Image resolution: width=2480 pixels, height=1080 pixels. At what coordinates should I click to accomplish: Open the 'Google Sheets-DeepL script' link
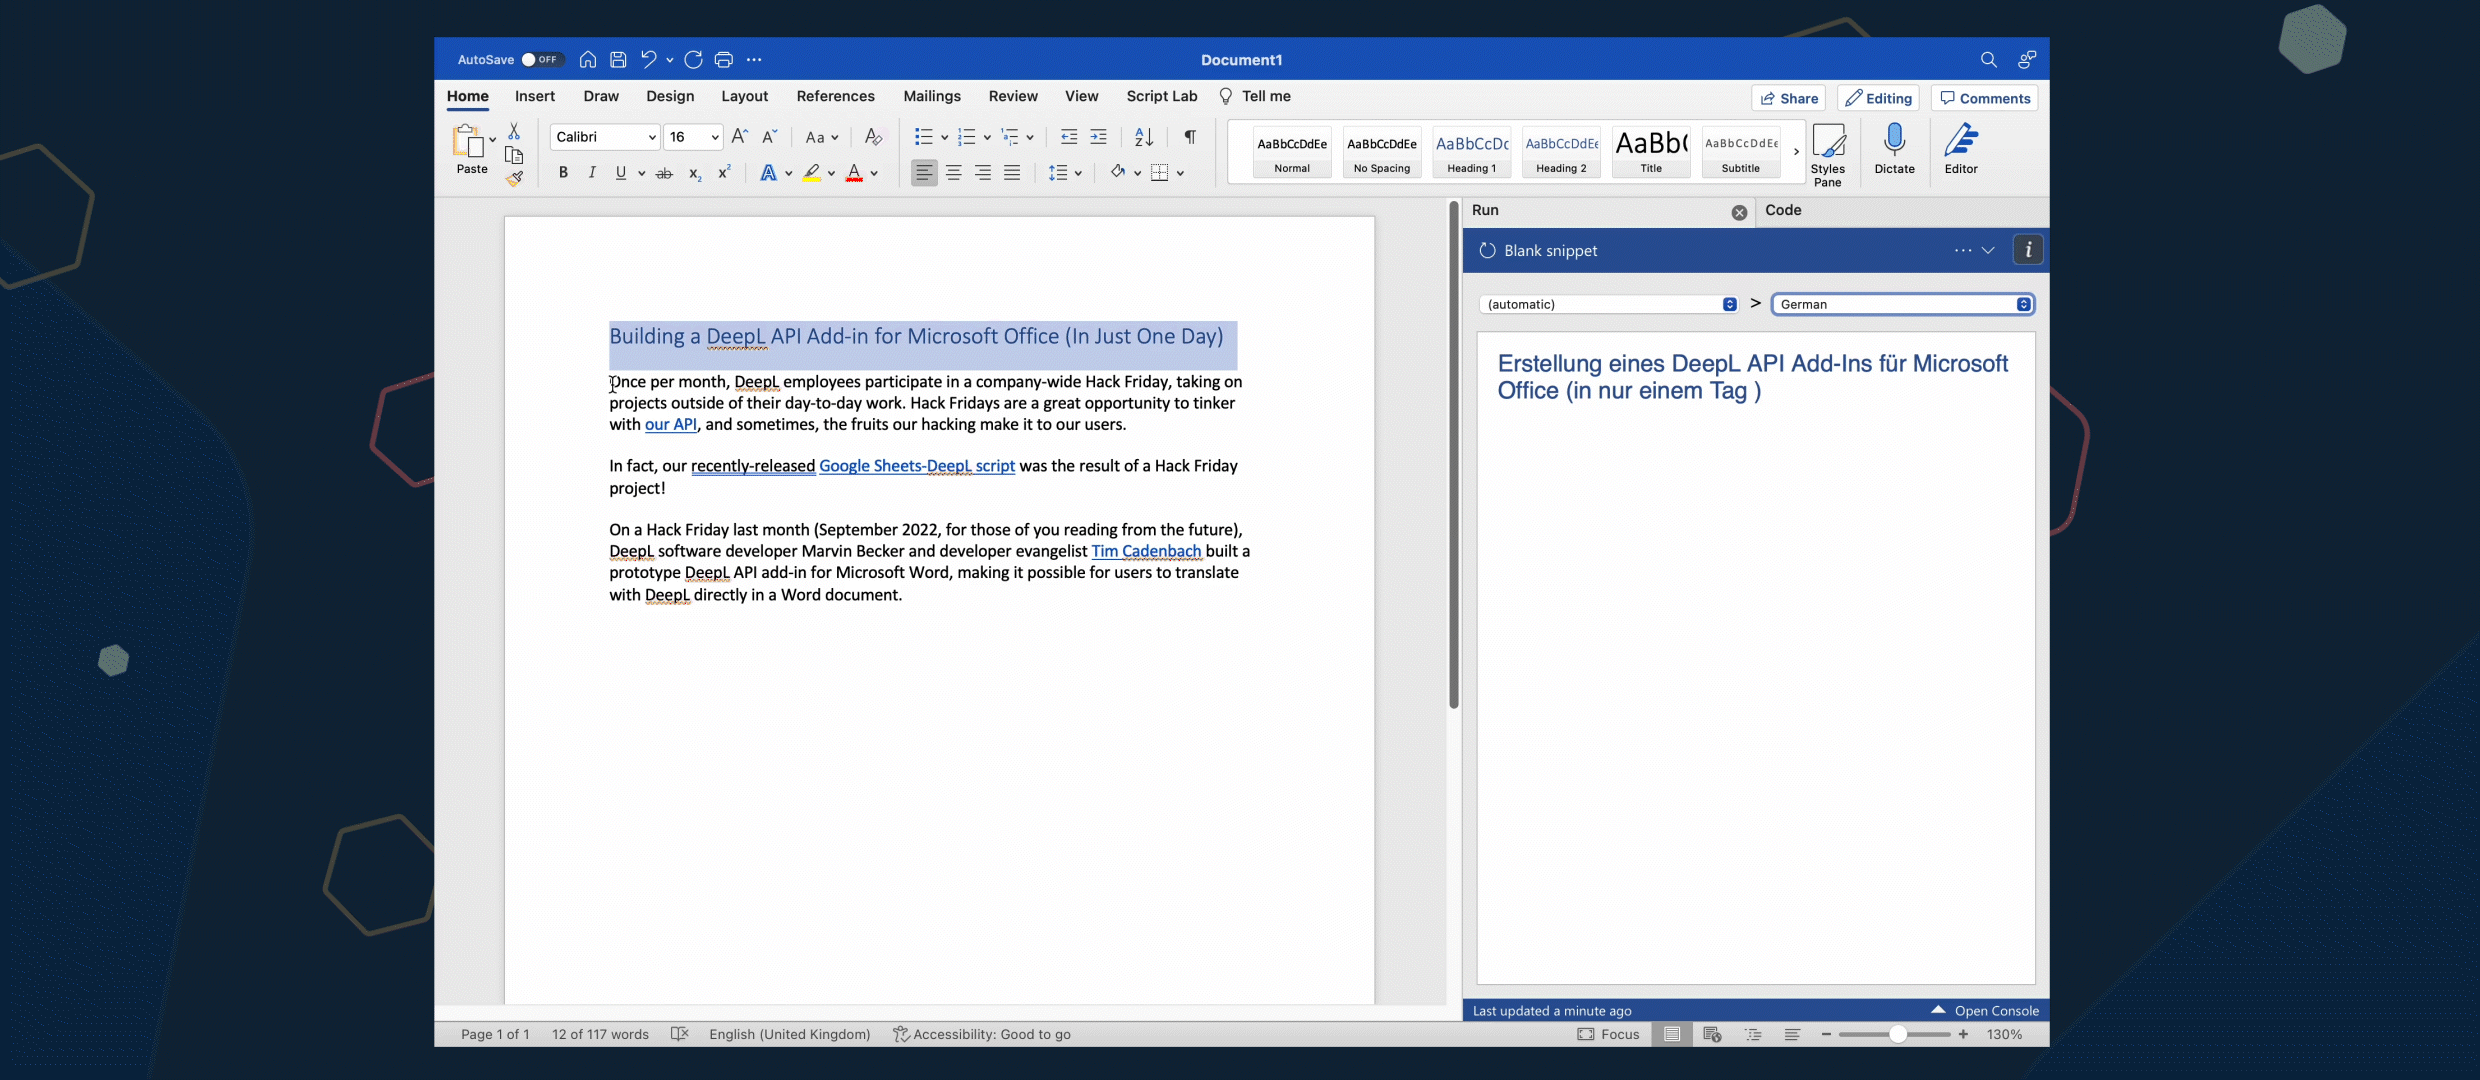click(917, 466)
